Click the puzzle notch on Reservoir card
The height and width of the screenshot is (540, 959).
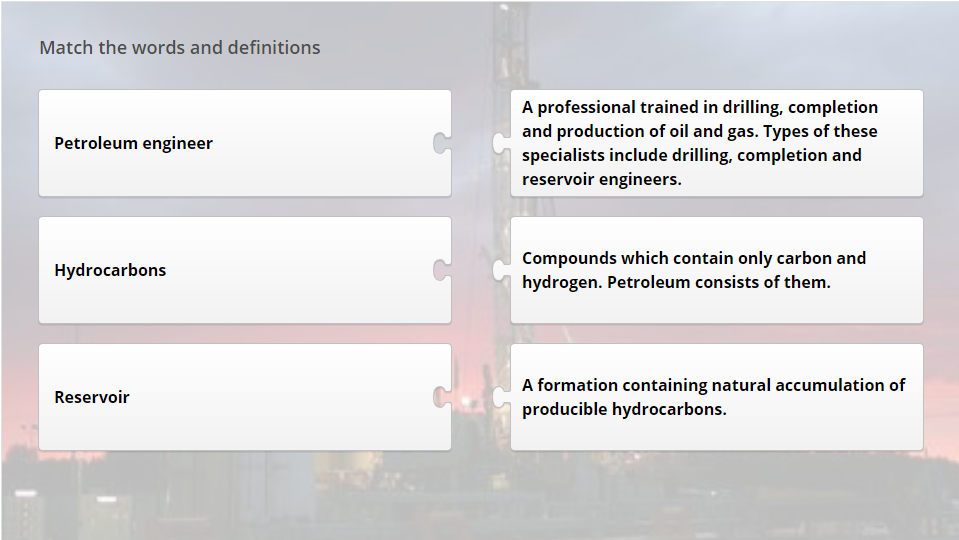coord(442,397)
